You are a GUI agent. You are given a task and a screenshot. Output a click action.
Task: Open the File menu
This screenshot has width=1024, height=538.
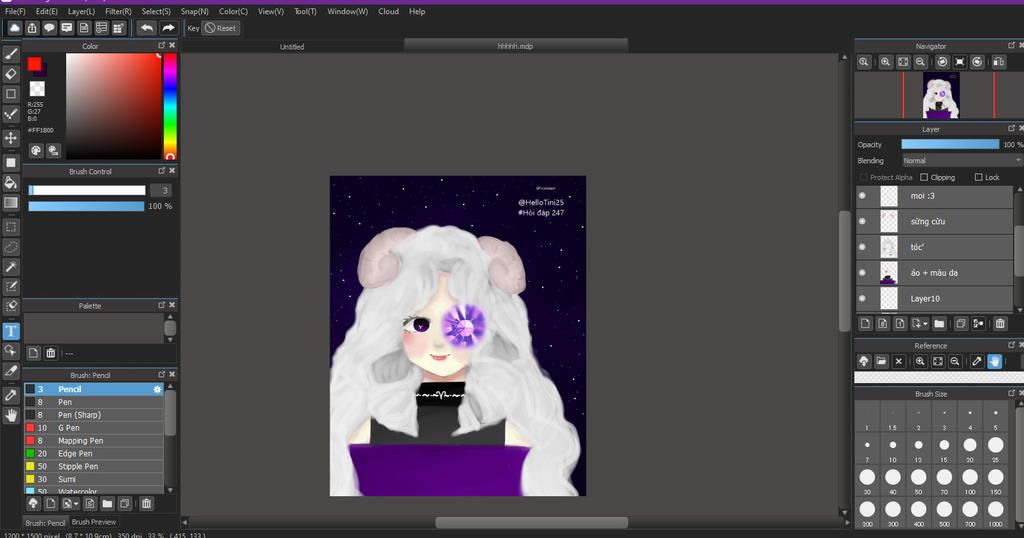pyautogui.click(x=15, y=11)
